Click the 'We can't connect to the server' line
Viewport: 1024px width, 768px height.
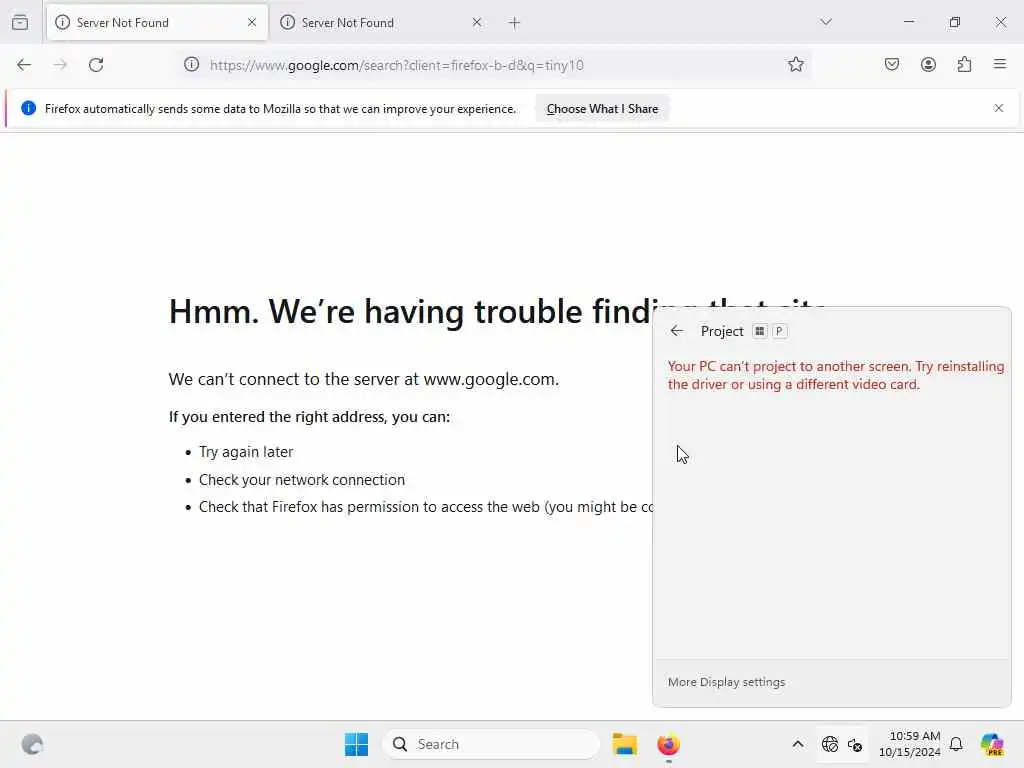coord(364,379)
